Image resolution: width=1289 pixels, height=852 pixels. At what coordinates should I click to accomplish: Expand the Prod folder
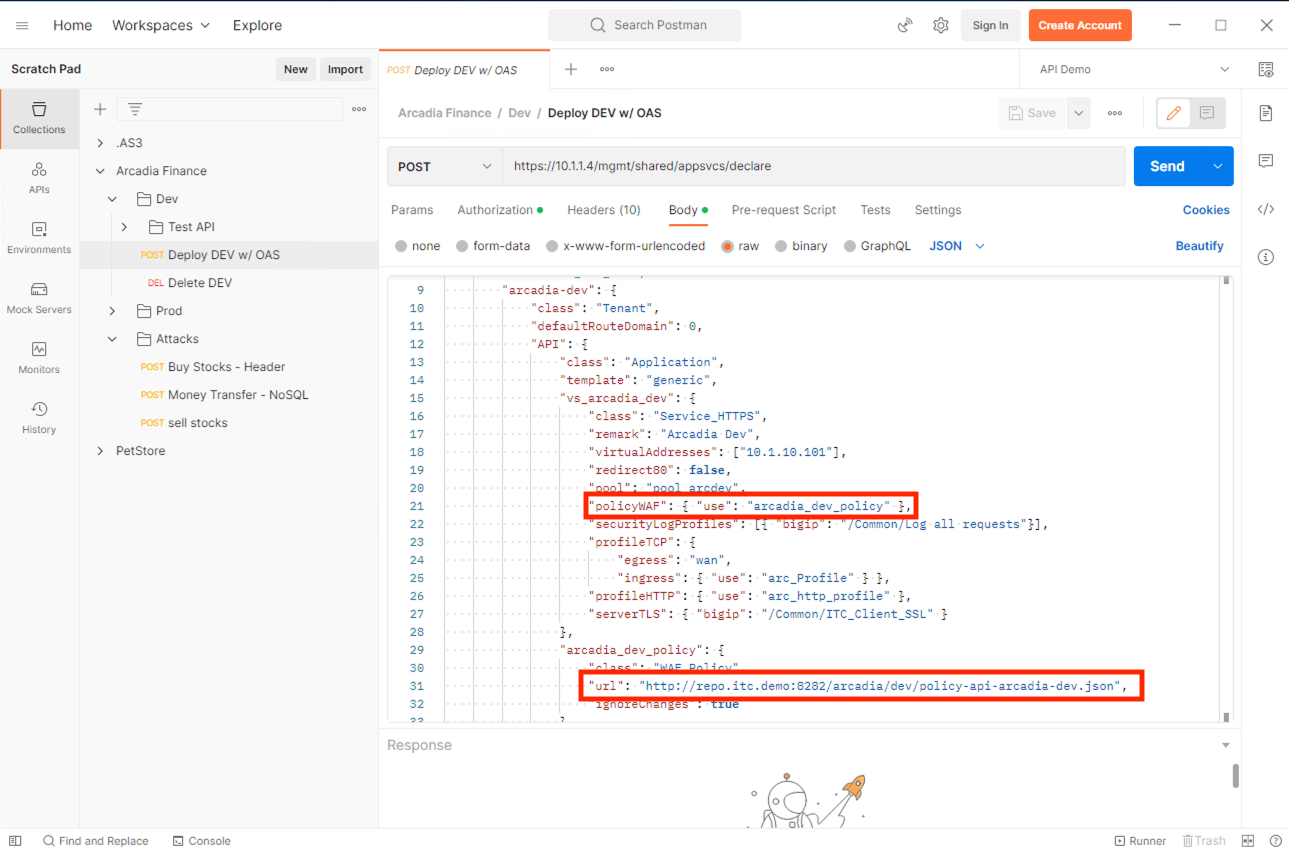(112, 311)
